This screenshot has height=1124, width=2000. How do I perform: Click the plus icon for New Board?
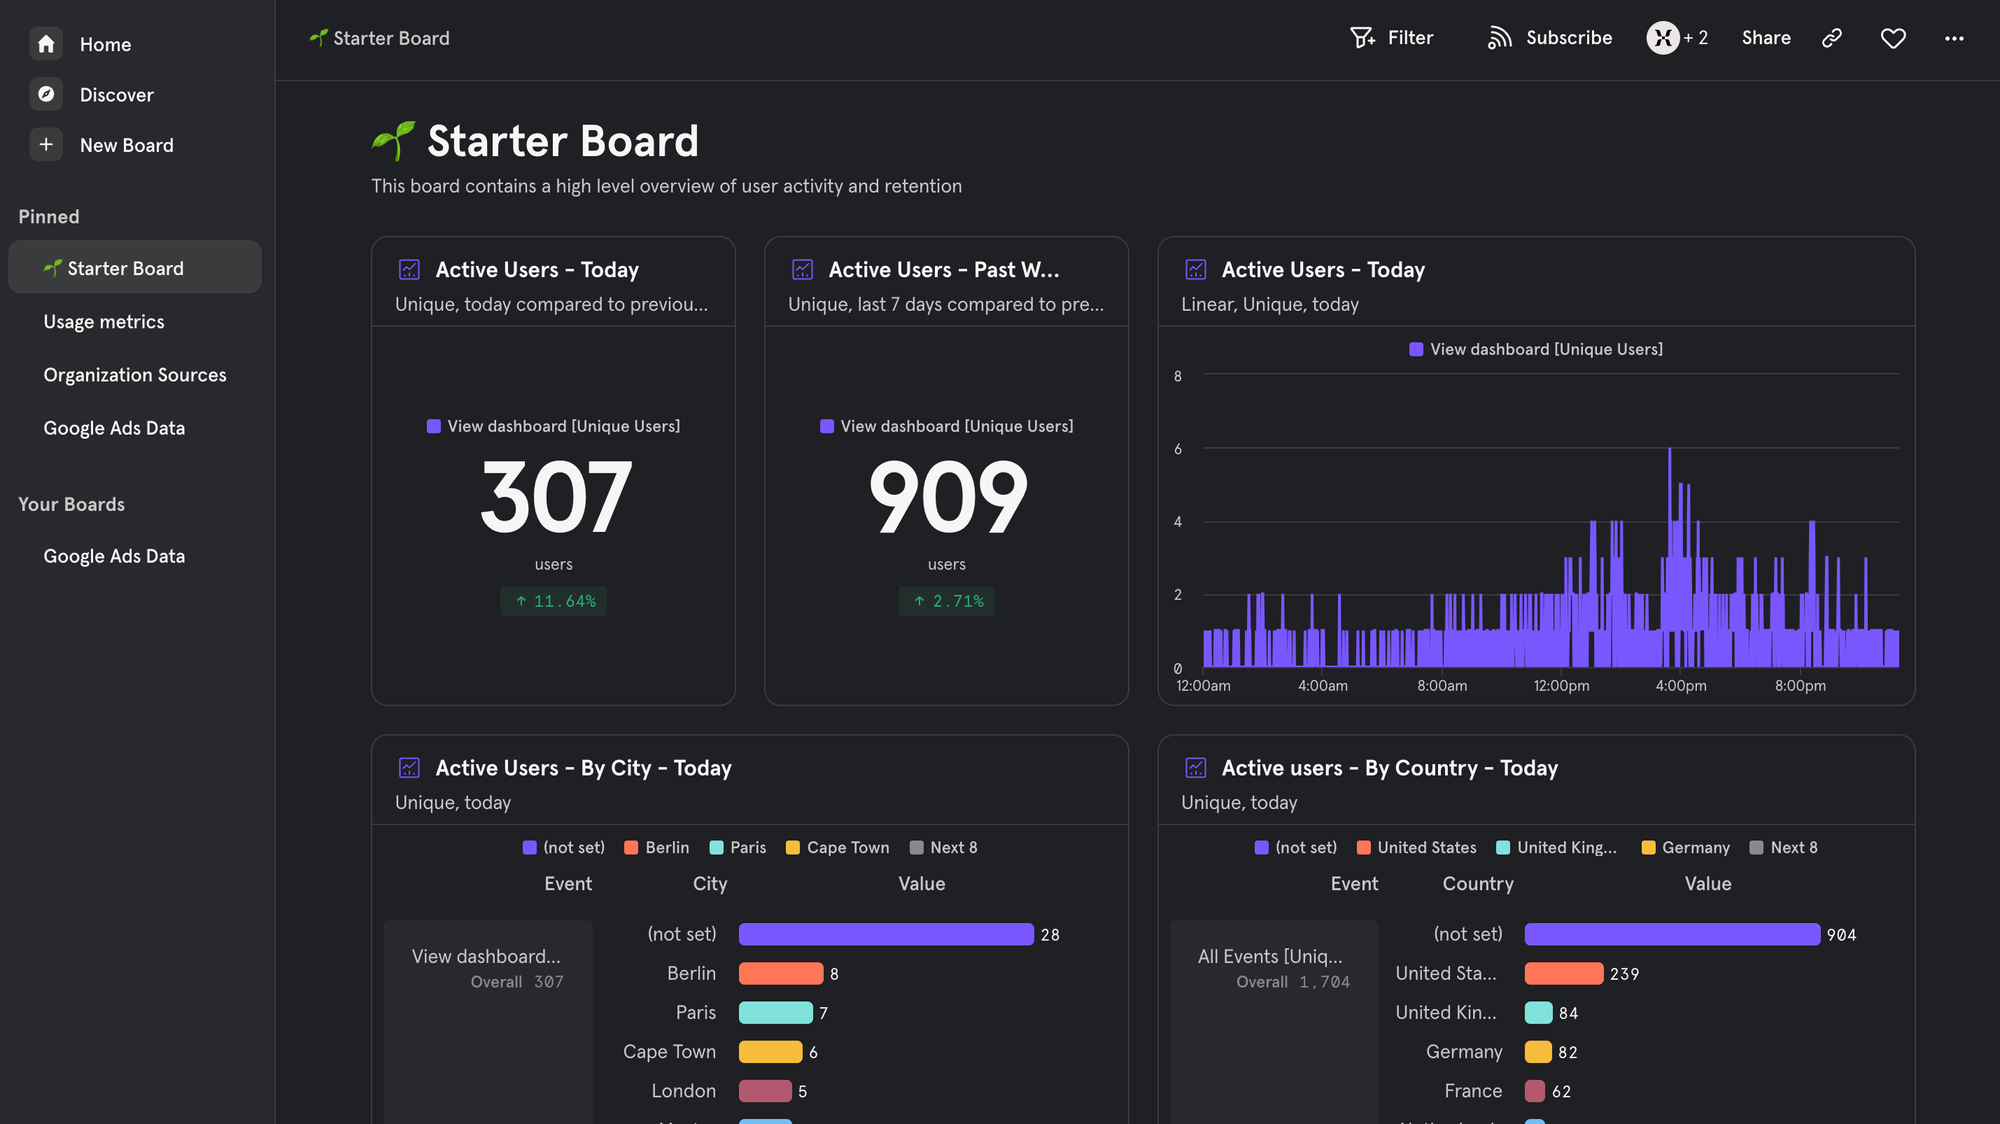46,145
